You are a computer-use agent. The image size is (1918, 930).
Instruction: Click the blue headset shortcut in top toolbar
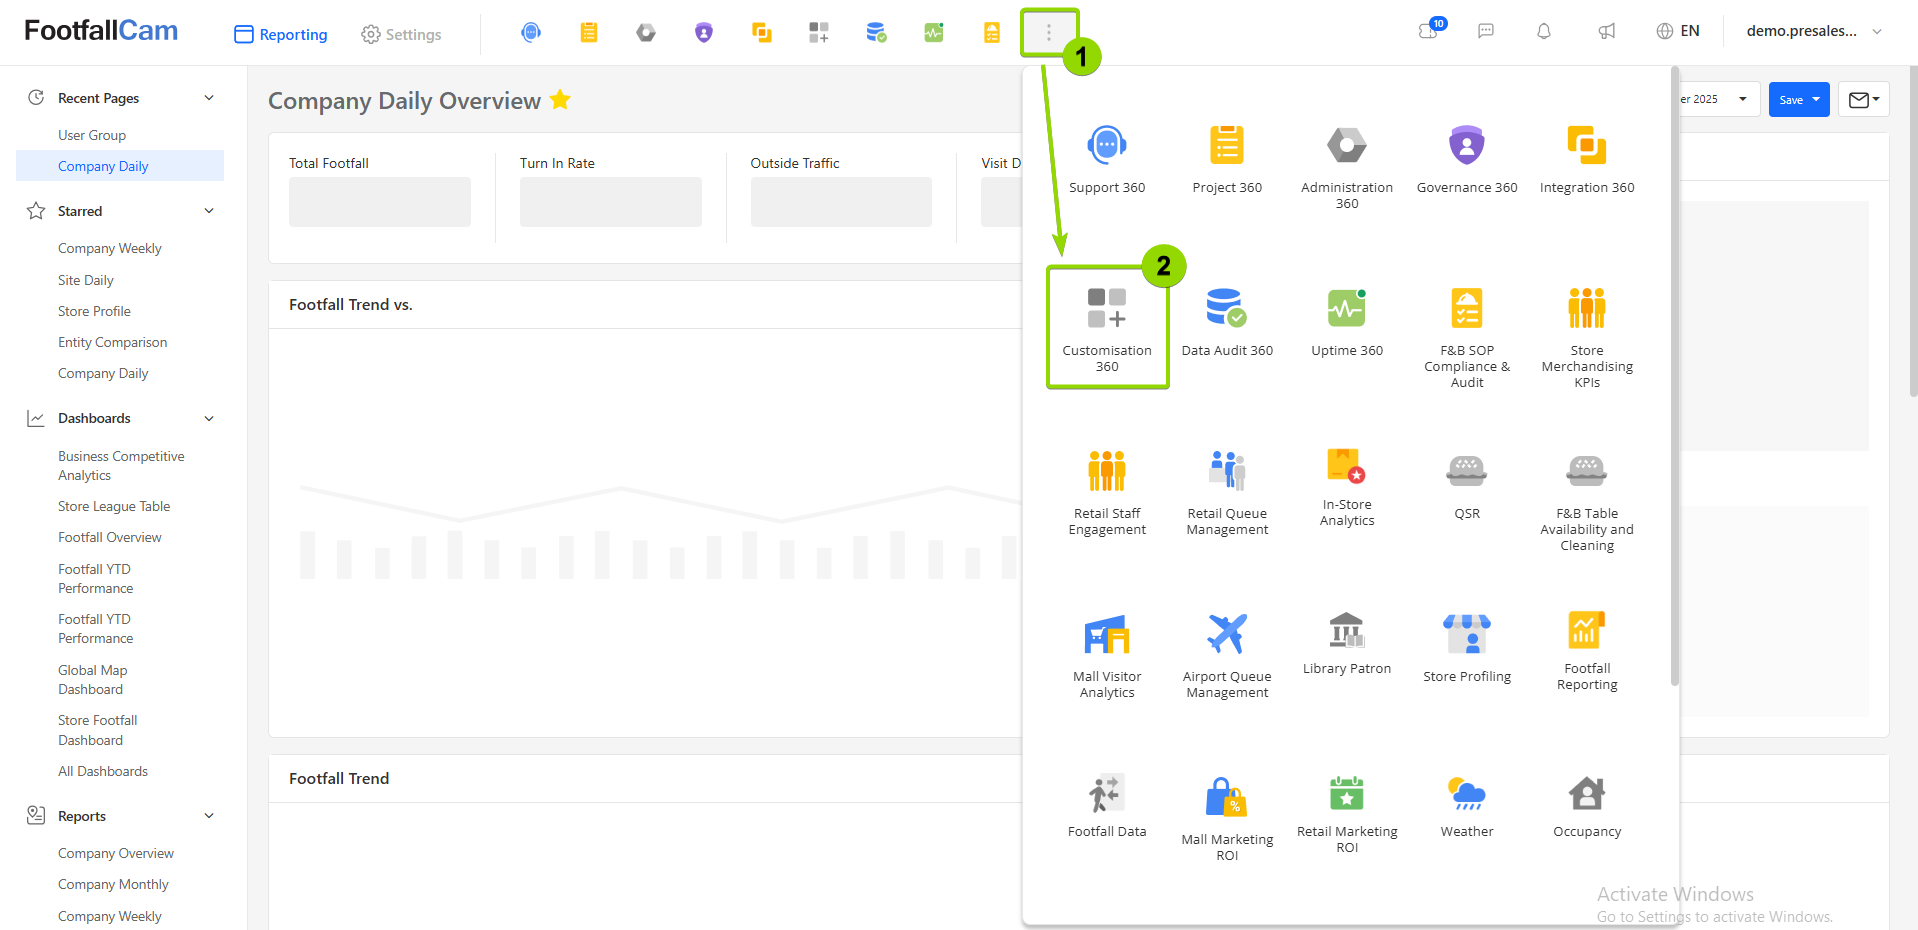coord(531,33)
